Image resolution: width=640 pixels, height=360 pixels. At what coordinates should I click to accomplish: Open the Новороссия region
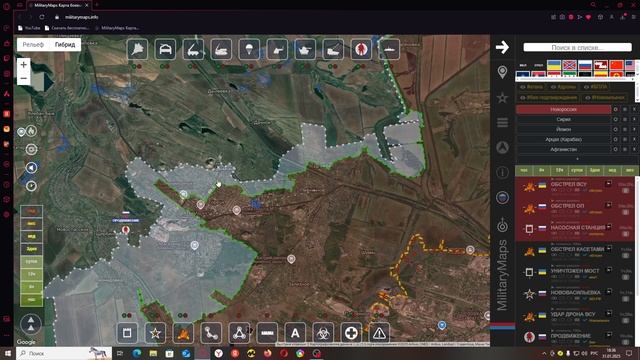click(563, 109)
